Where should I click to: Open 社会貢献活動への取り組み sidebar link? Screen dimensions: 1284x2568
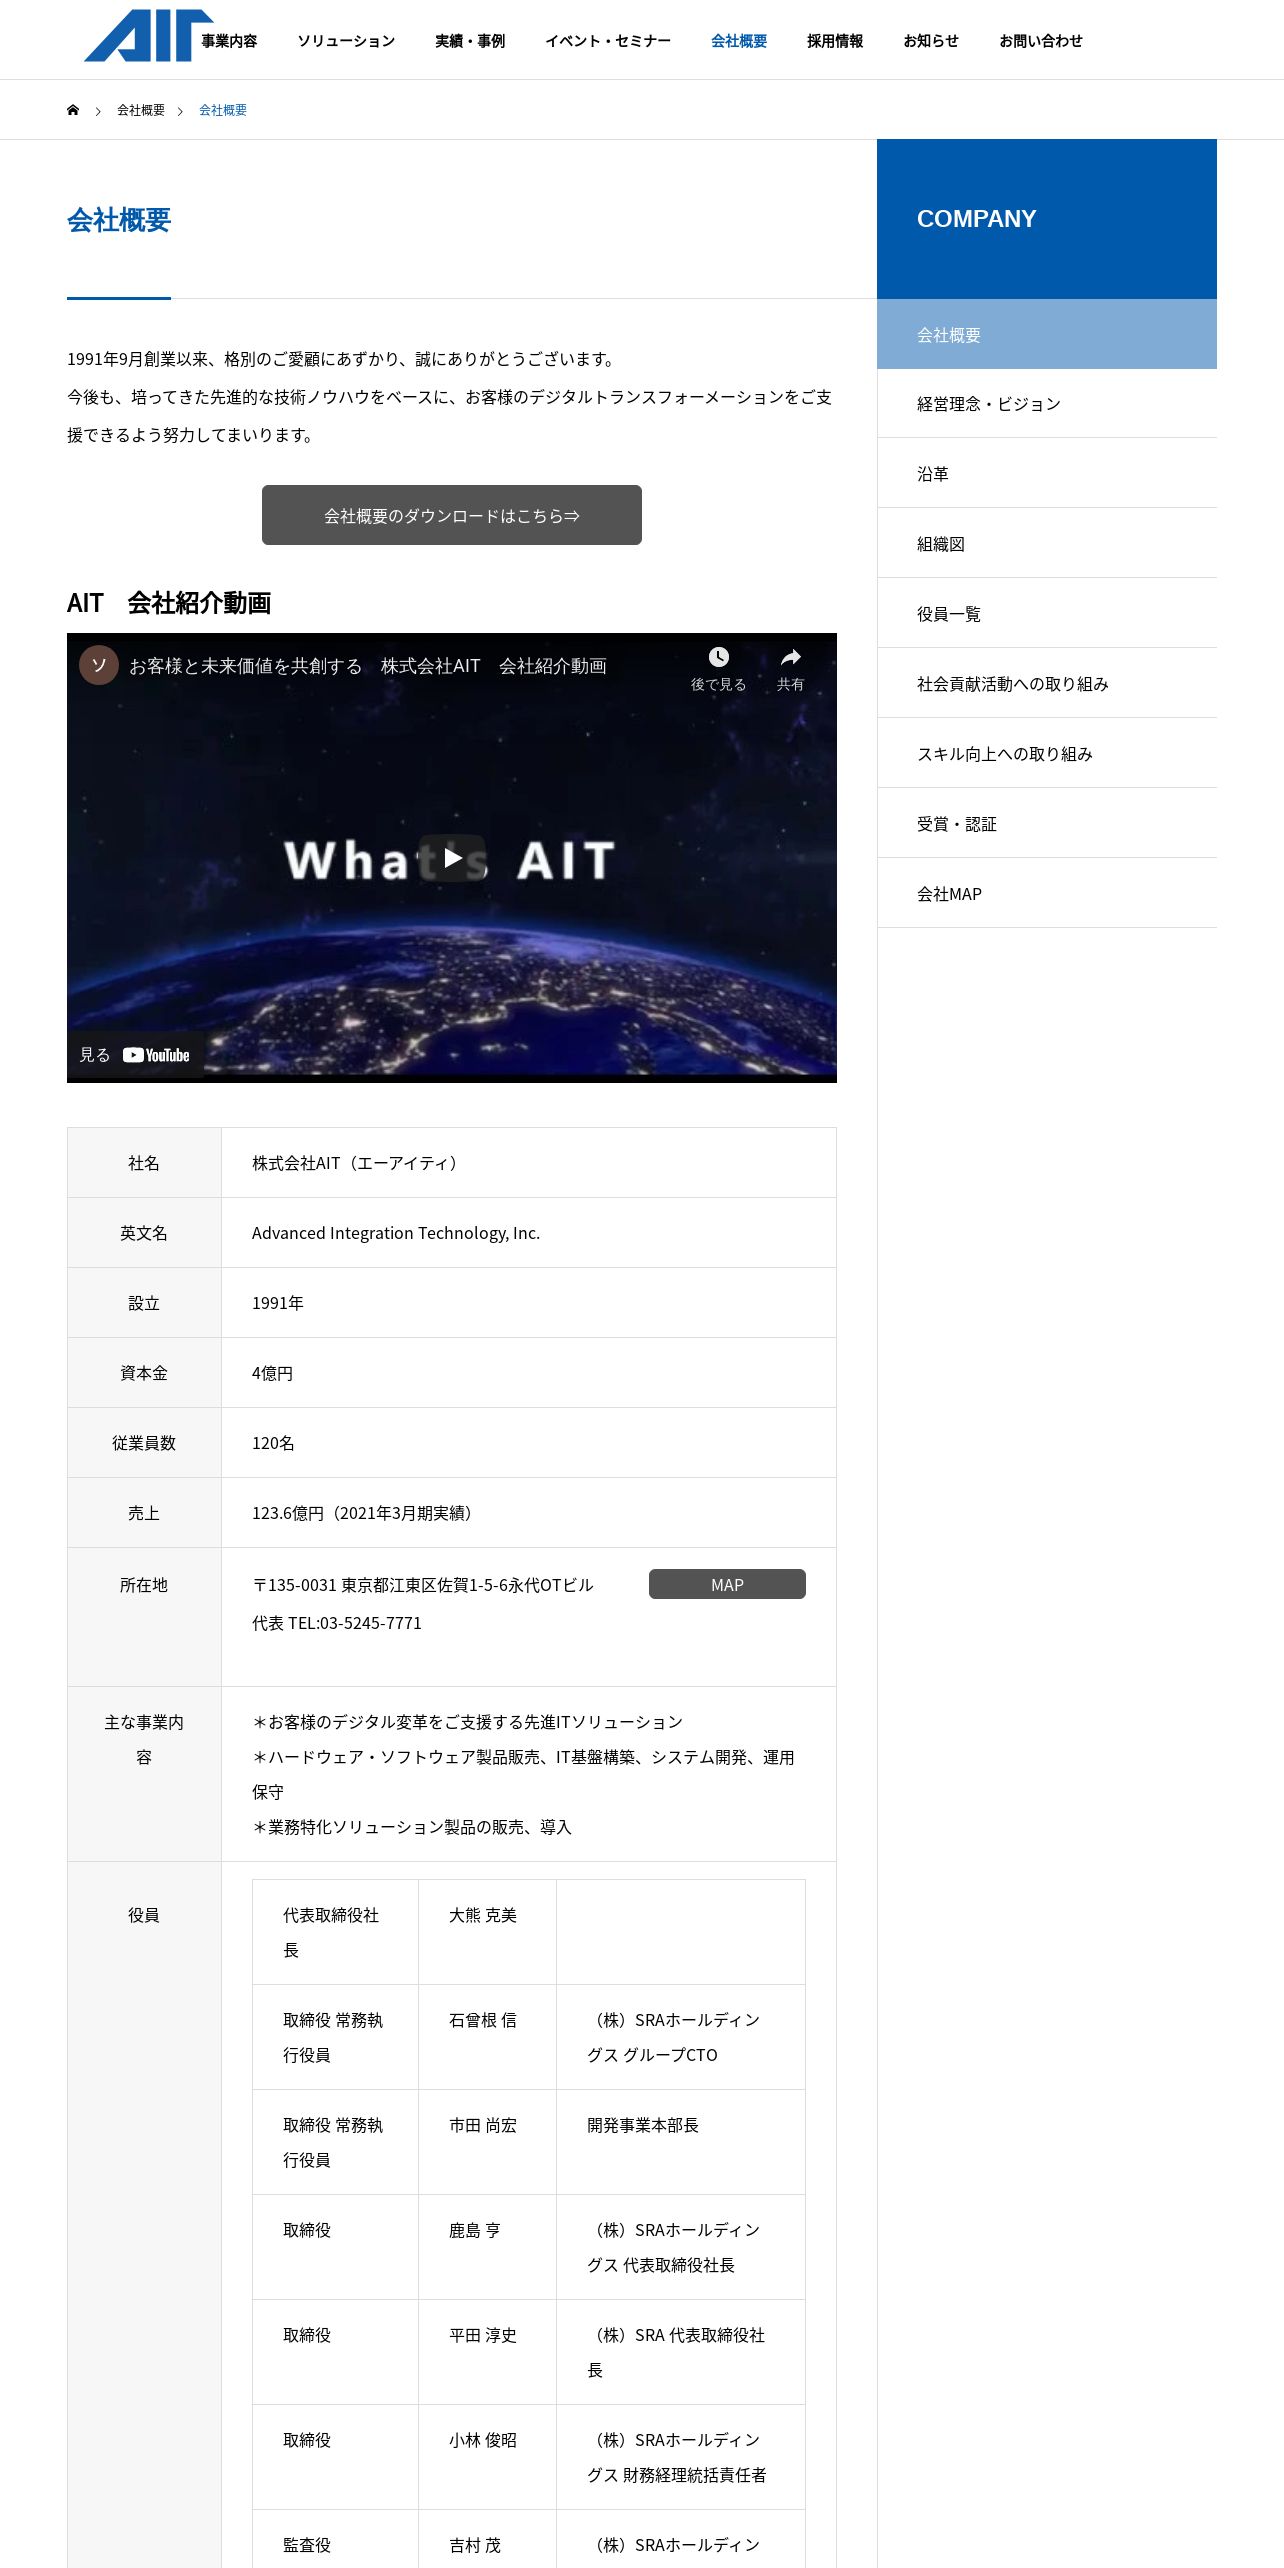pyautogui.click(x=1047, y=684)
